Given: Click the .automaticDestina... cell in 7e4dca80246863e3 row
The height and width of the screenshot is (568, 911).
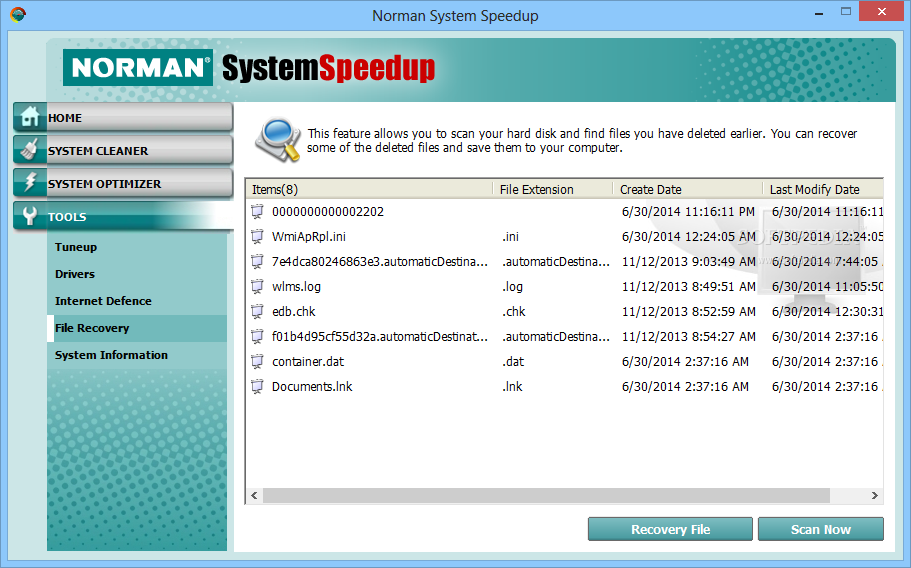Looking at the screenshot, I should pyautogui.click(x=556, y=261).
